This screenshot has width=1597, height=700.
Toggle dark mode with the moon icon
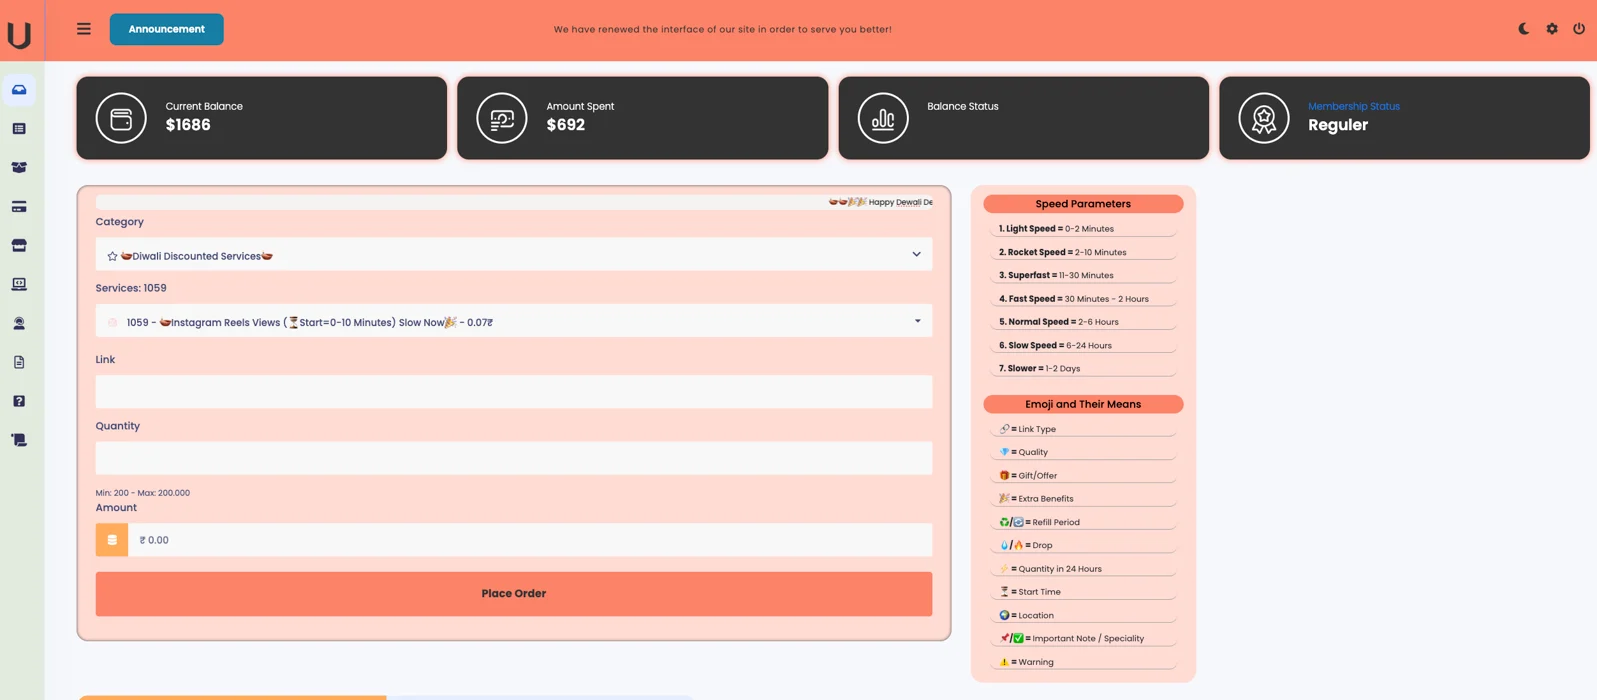click(x=1524, y=29)
